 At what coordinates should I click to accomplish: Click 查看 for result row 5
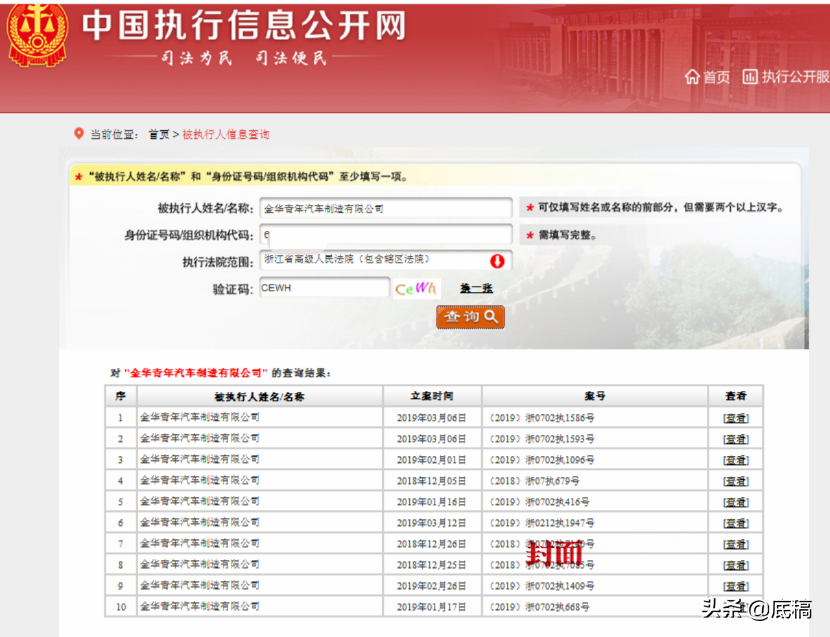tap(736, 502)
